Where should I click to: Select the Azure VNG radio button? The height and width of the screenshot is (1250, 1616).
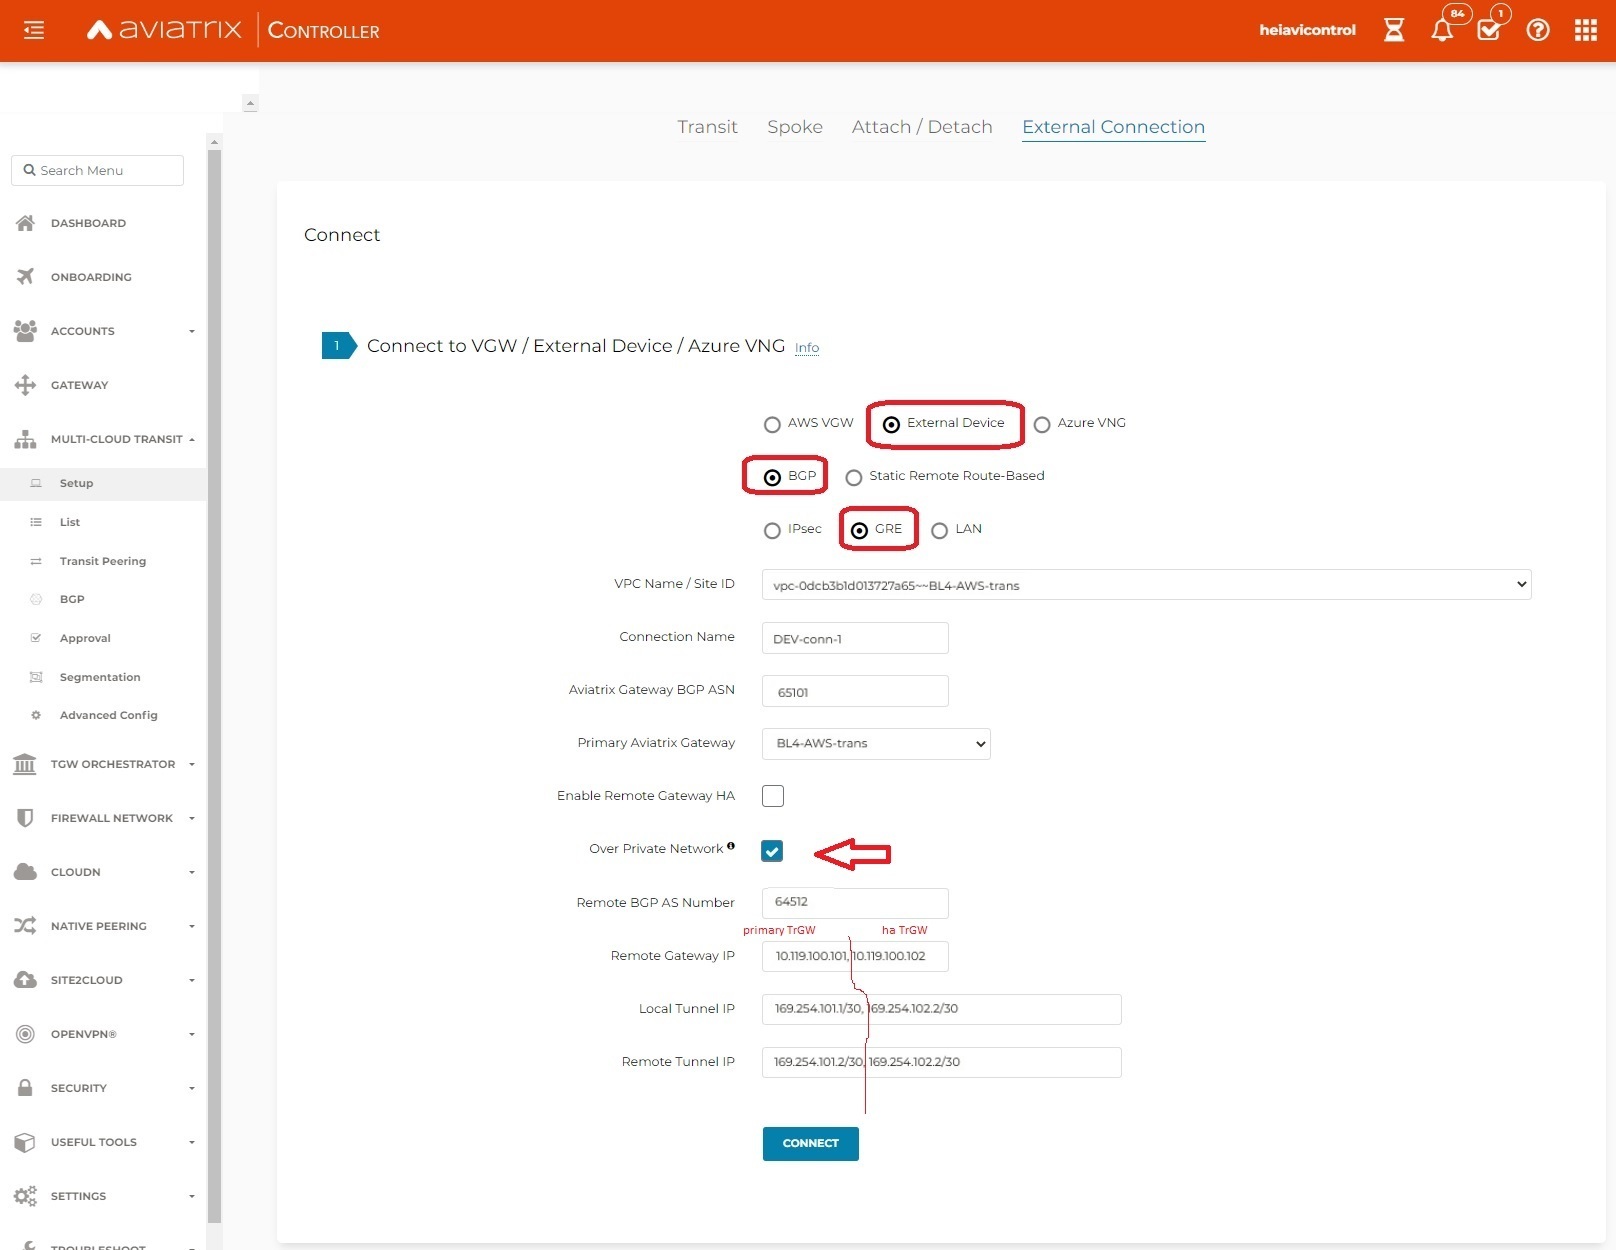pos(1042,424)
